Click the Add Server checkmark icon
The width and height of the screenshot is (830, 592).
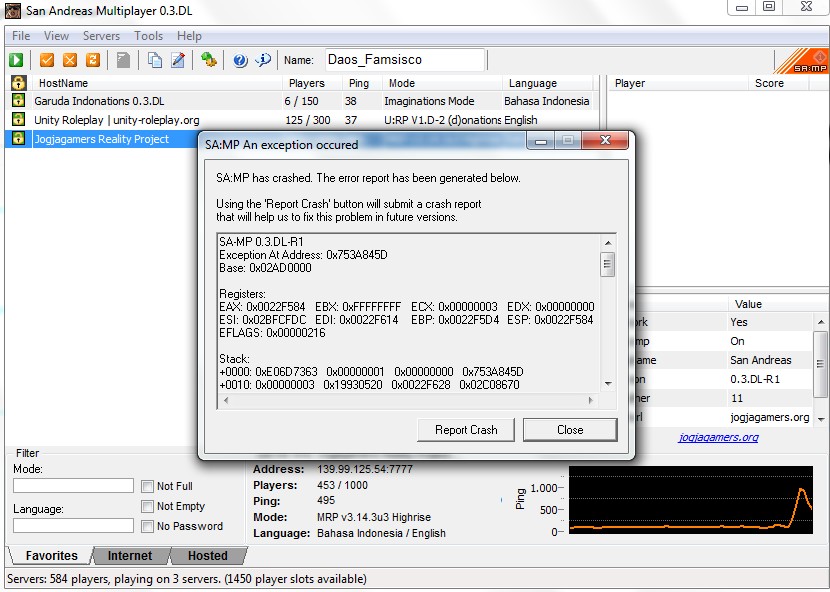pyautogui.click(x=47, y=60)
